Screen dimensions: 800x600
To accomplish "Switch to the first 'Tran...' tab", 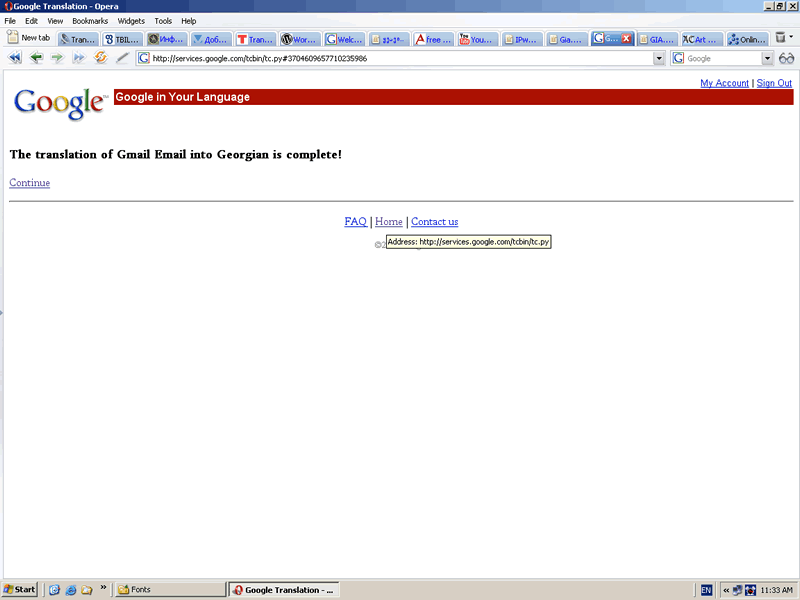I will pos(78,39).
